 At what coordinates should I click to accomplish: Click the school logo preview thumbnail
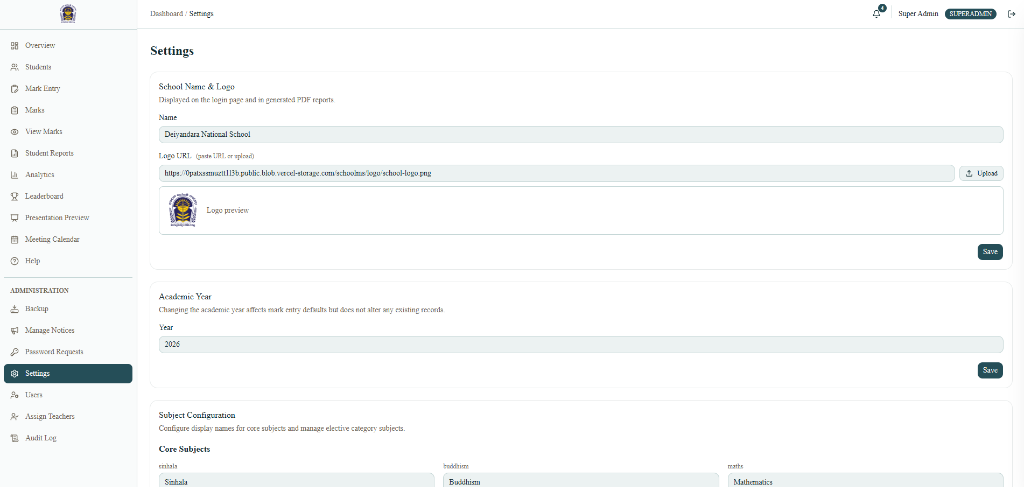click(x=182, y=210)
